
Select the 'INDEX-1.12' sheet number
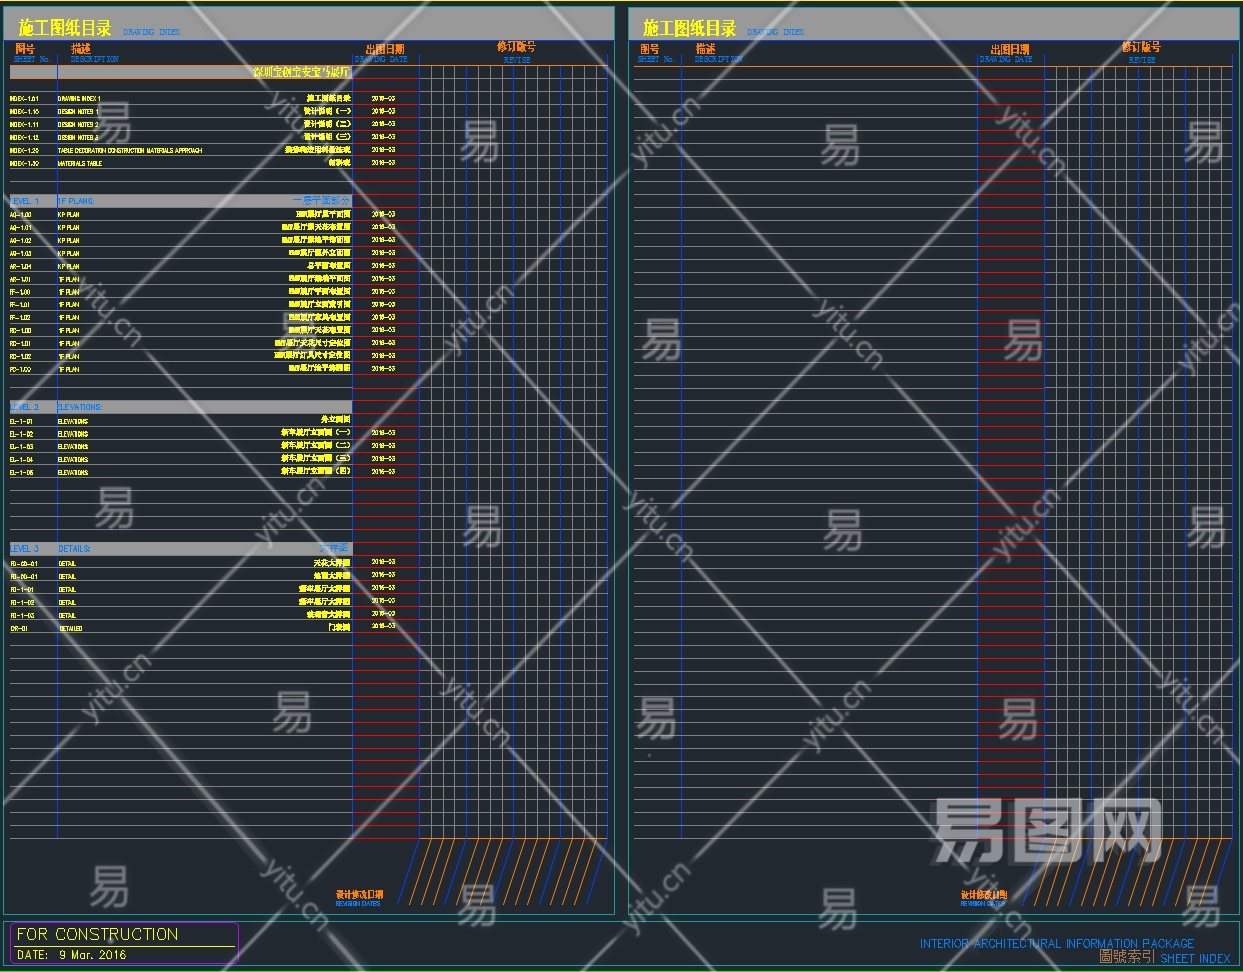click(24, 138)
